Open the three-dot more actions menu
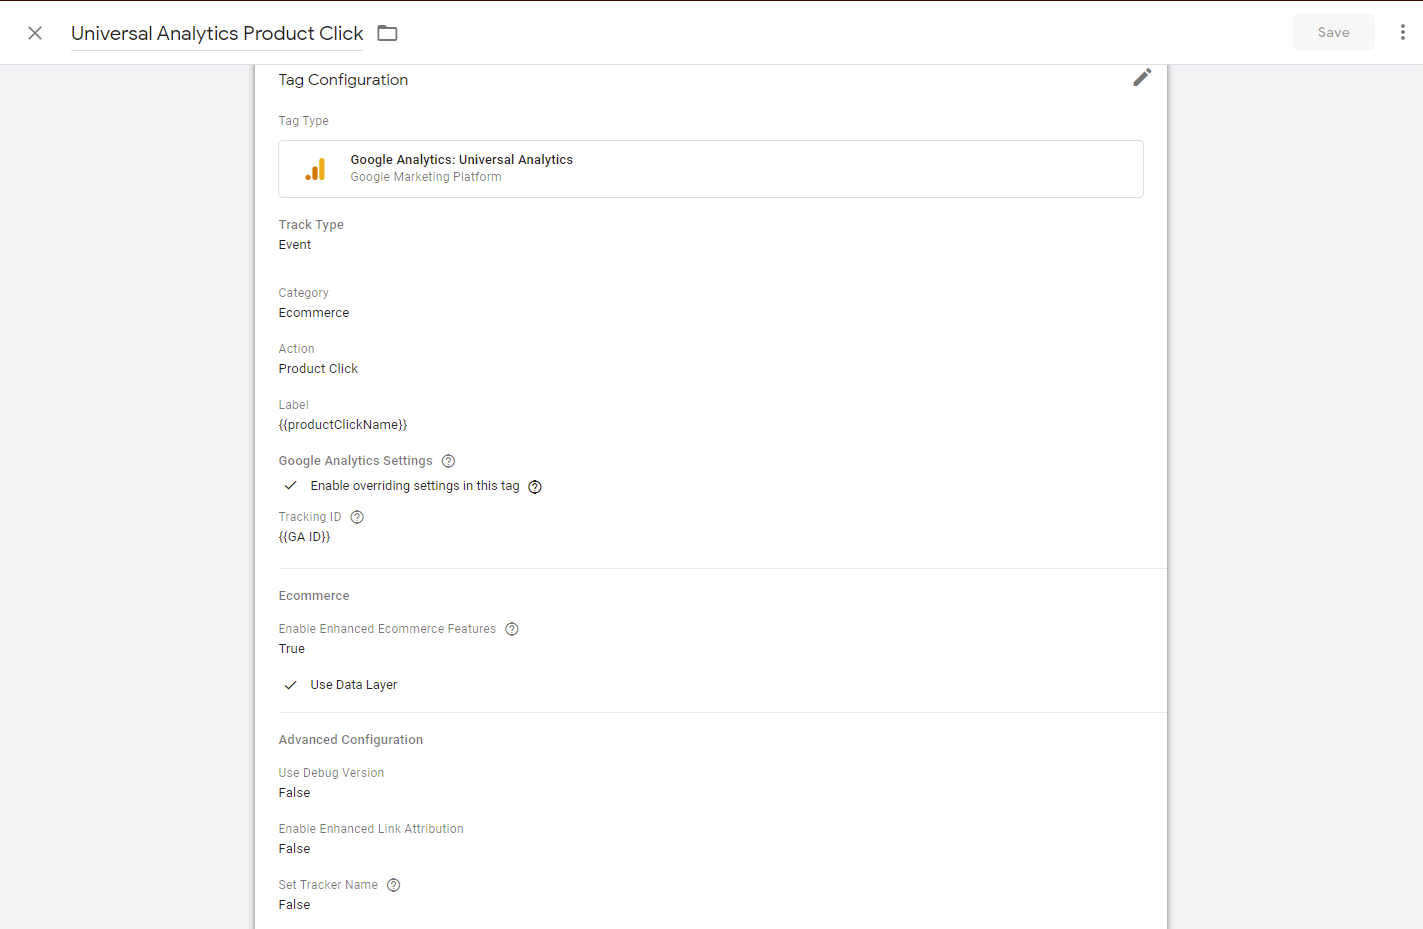This screenshot has width=1423, height=929. click(1402, 33)
